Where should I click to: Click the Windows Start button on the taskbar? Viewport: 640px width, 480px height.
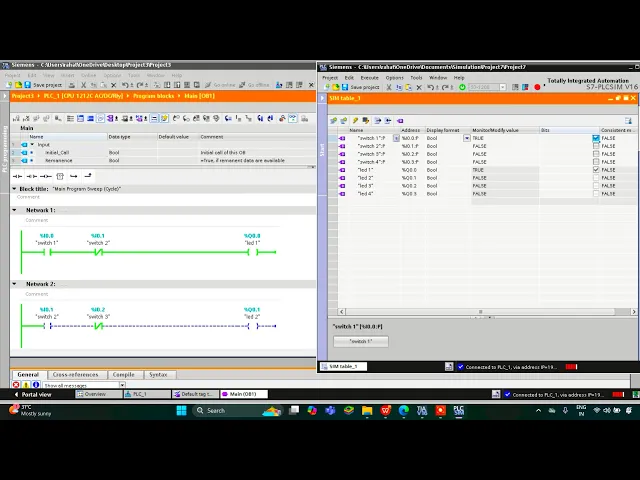pos(182,411)
